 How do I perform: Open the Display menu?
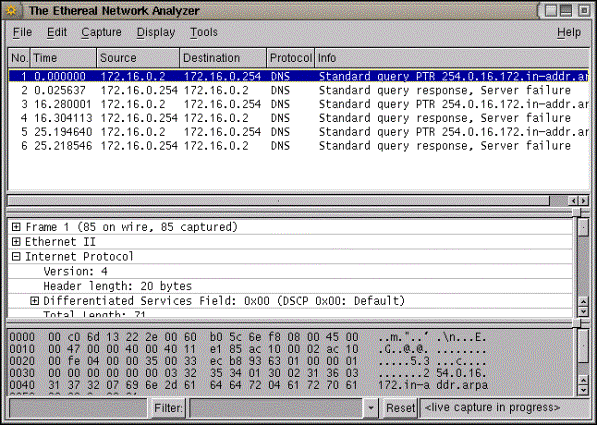click(156, 32)
